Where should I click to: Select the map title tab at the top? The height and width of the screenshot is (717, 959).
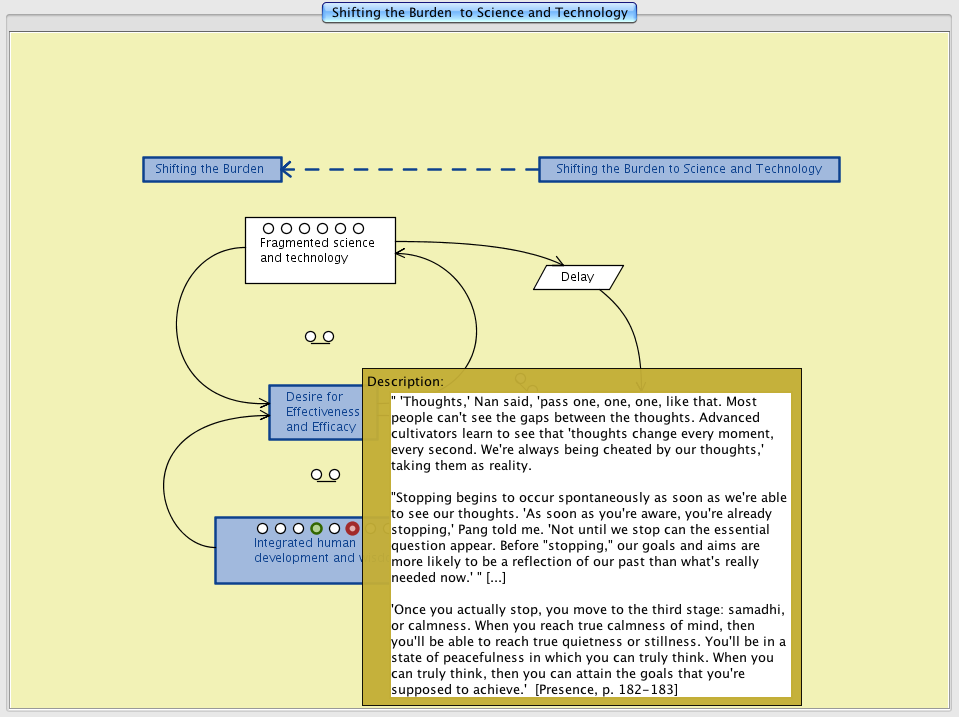pos(479,13)
